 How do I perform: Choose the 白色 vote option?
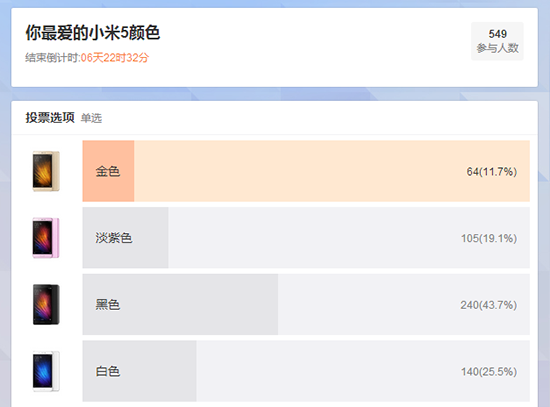306,371
